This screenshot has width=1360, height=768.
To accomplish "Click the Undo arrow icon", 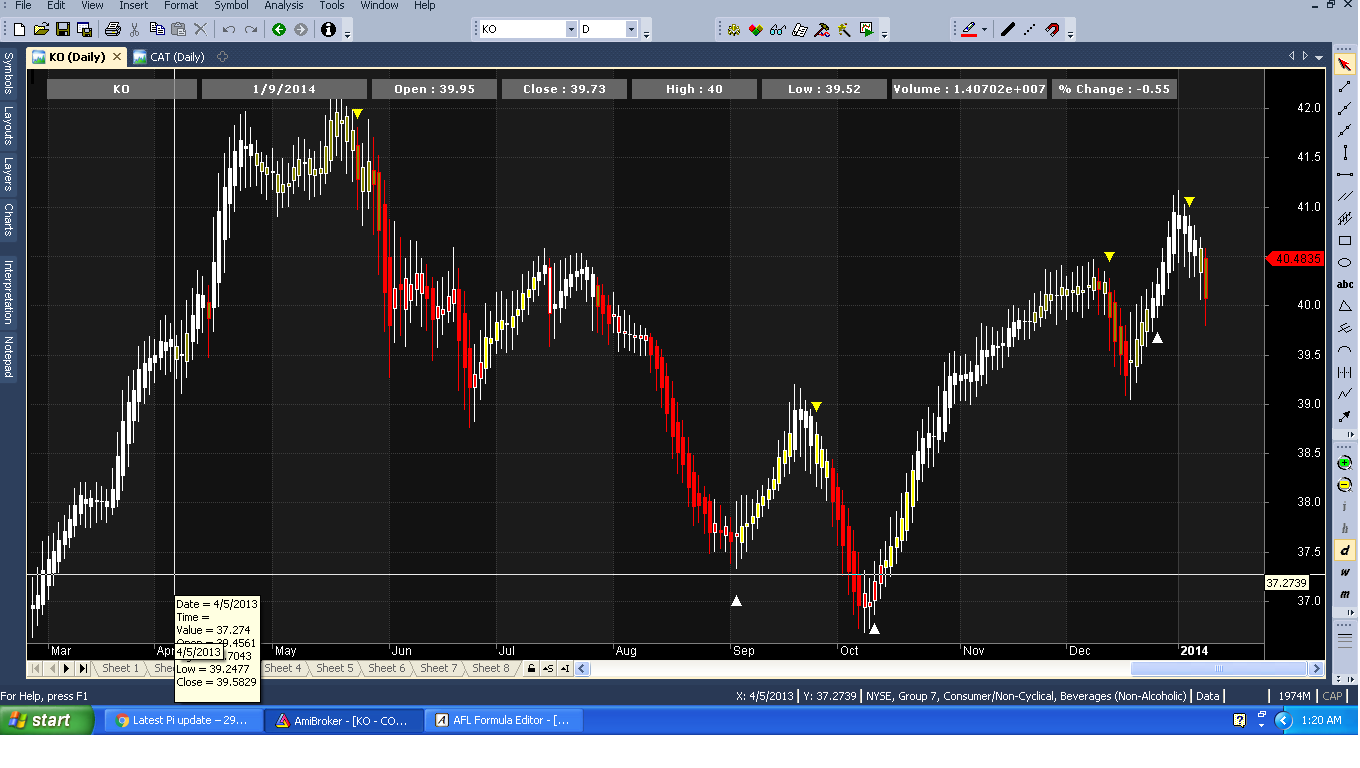I will tap(229, 30).
